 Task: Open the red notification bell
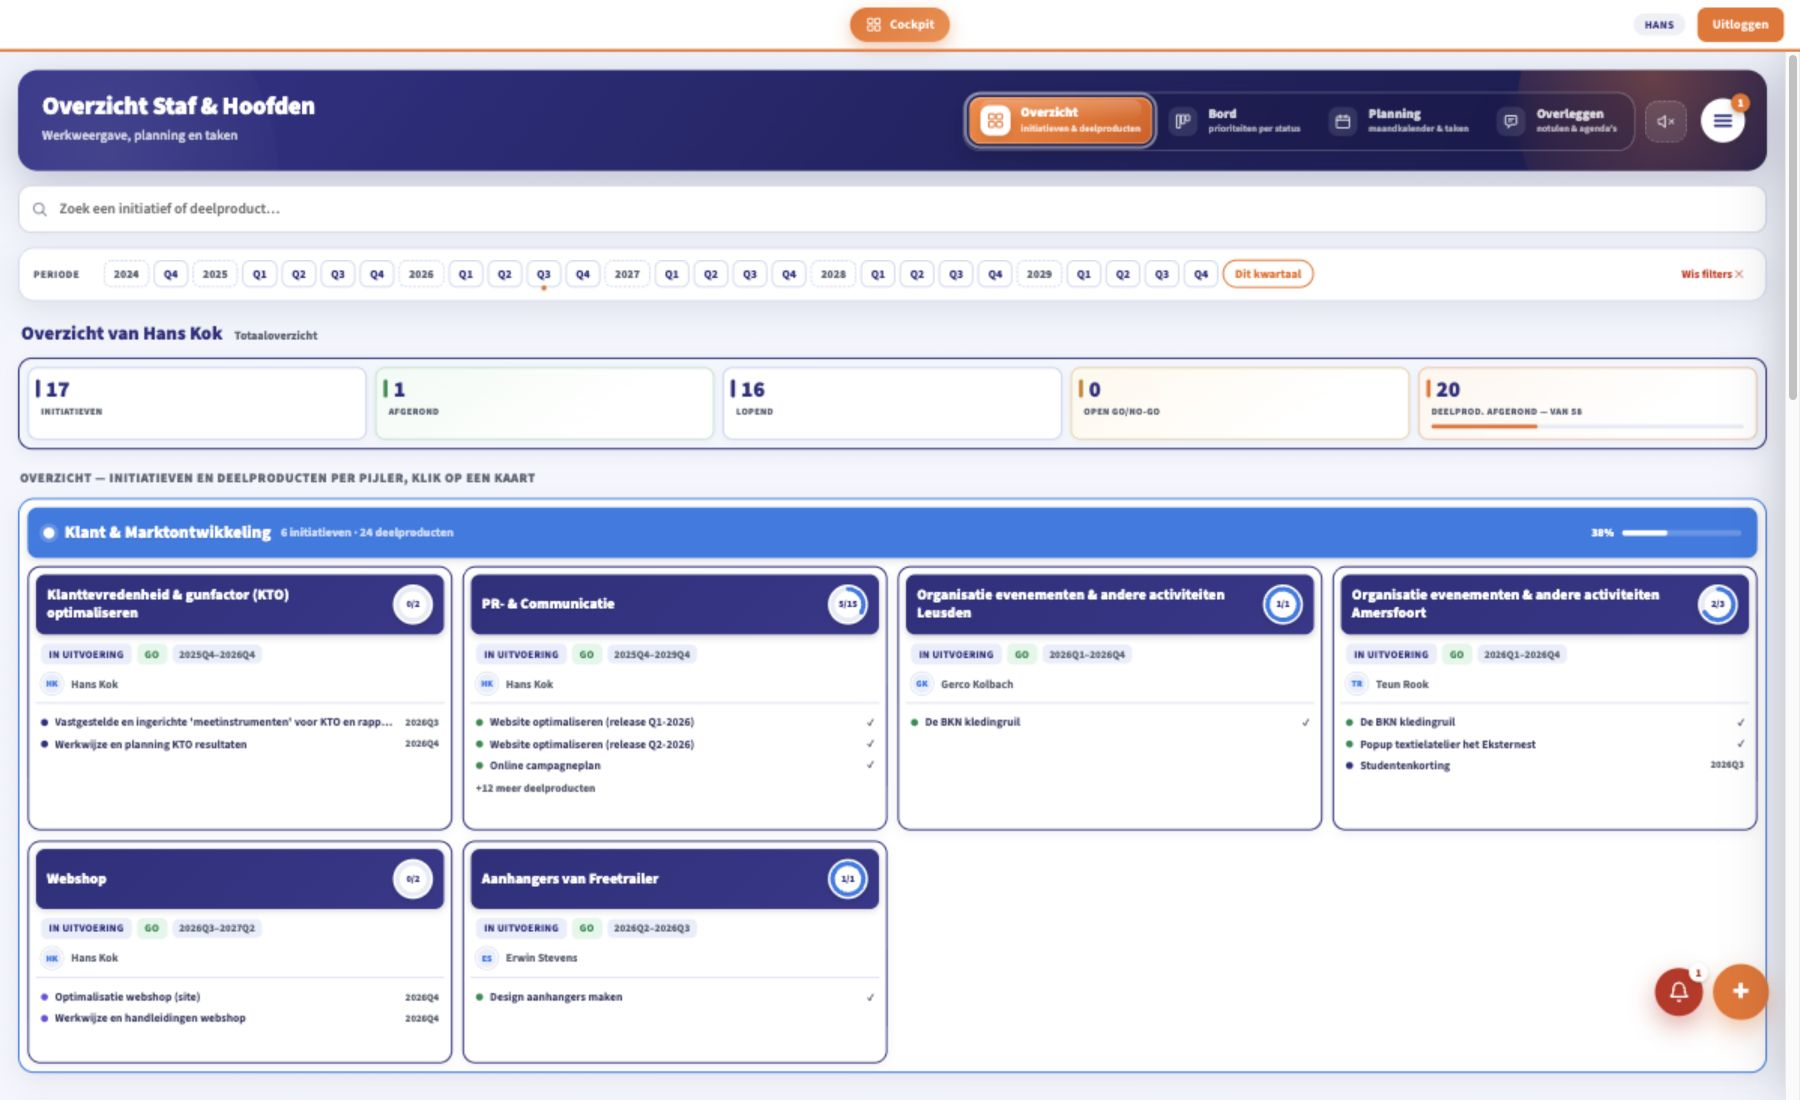(1679, 991)
